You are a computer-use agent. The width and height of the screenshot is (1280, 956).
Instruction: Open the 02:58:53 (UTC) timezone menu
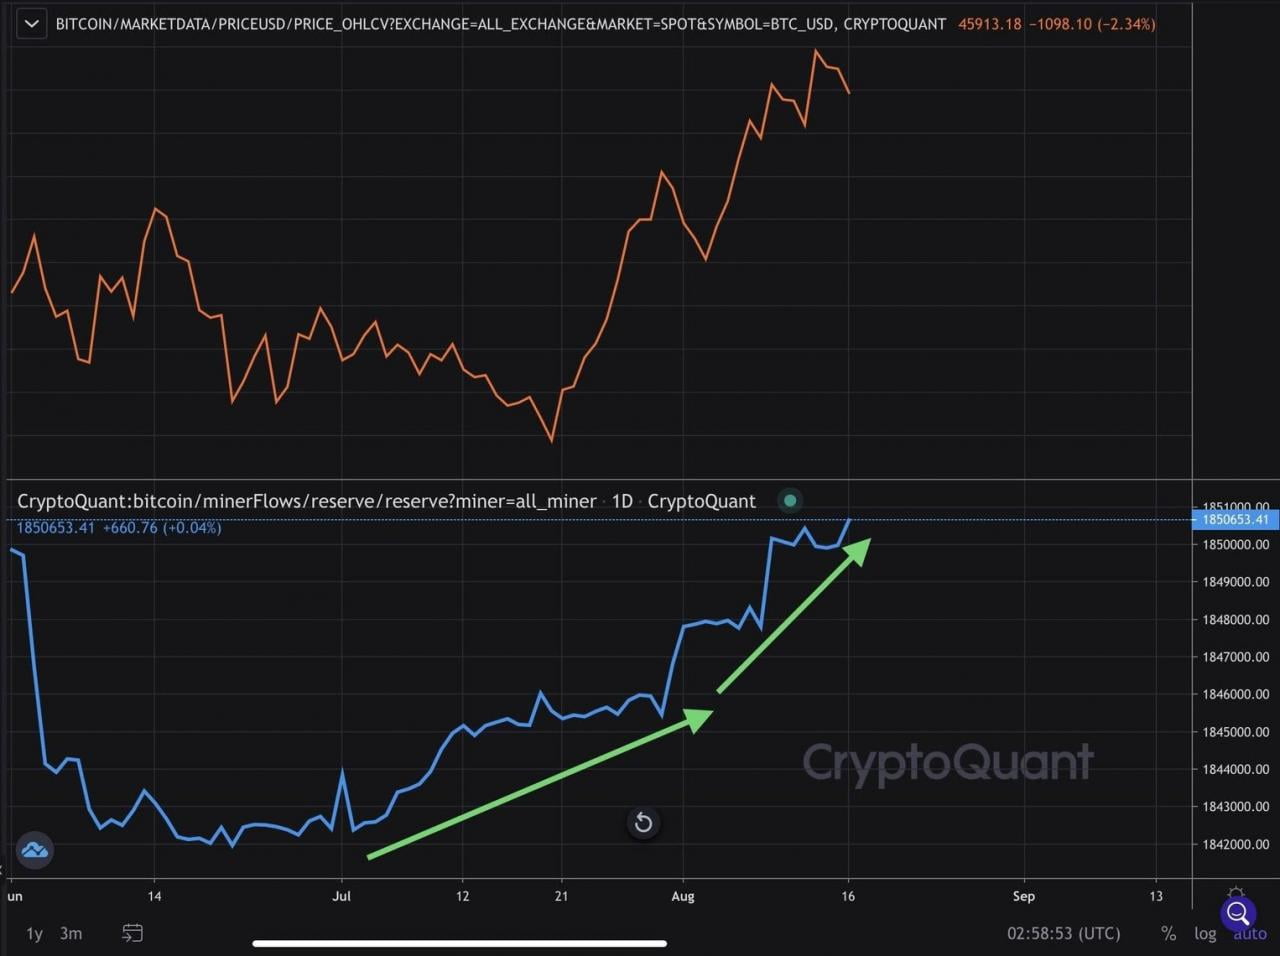(x=1063, y=933)
